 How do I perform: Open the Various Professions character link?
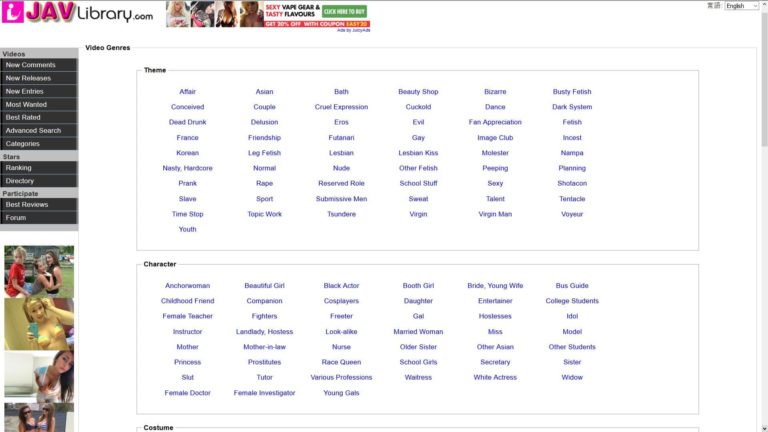341,378
